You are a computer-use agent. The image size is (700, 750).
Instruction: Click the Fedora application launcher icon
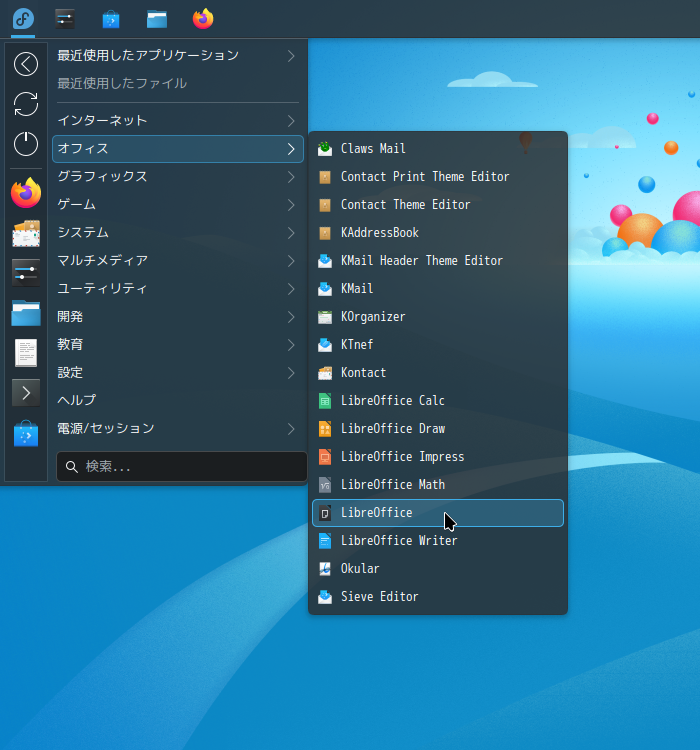pyautogui.click(x=23, y=18)
